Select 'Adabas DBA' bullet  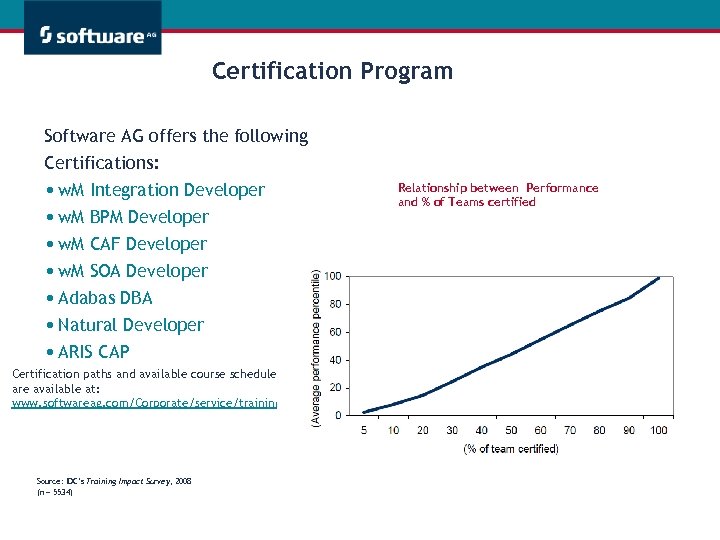[105, 298]
